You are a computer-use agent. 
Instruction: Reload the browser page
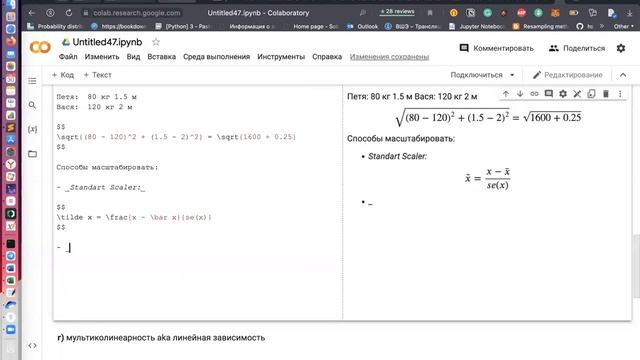(x=69, y=13)
